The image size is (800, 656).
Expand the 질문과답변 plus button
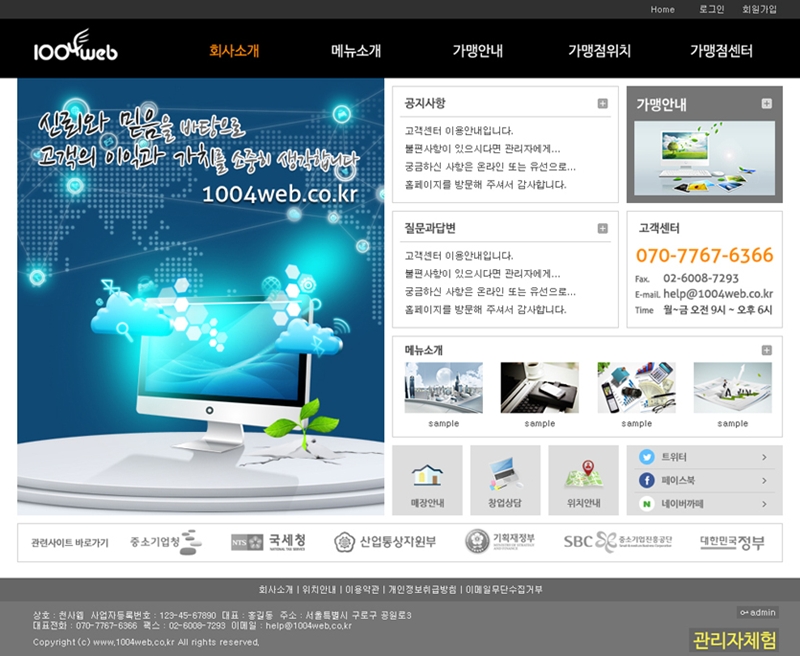point(602,228)
